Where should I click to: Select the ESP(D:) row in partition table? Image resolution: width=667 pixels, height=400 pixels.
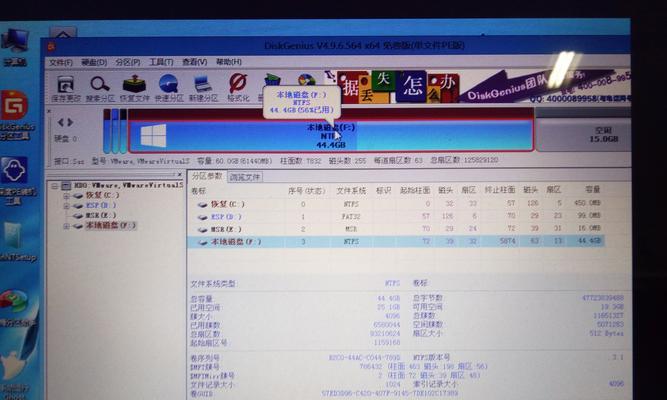click(396, 217)
